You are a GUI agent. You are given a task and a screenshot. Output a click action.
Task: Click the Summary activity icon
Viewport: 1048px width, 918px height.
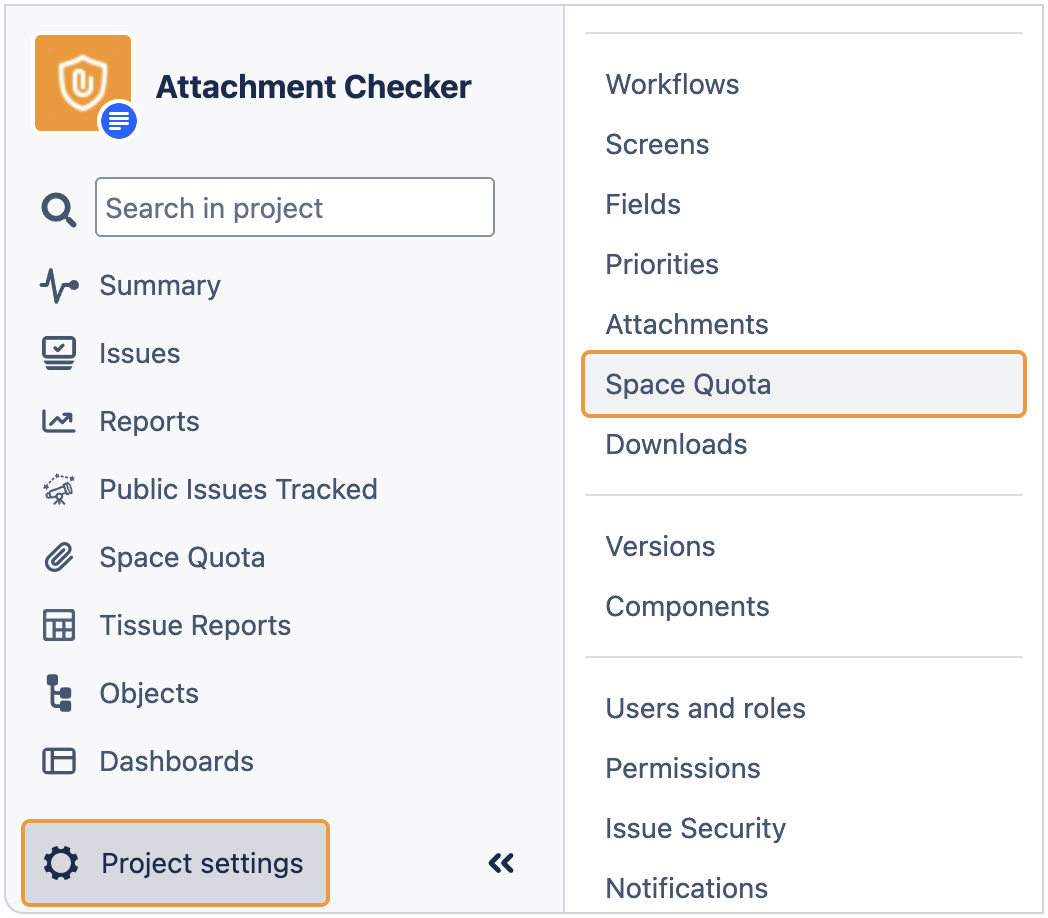(x=59, y=285)
